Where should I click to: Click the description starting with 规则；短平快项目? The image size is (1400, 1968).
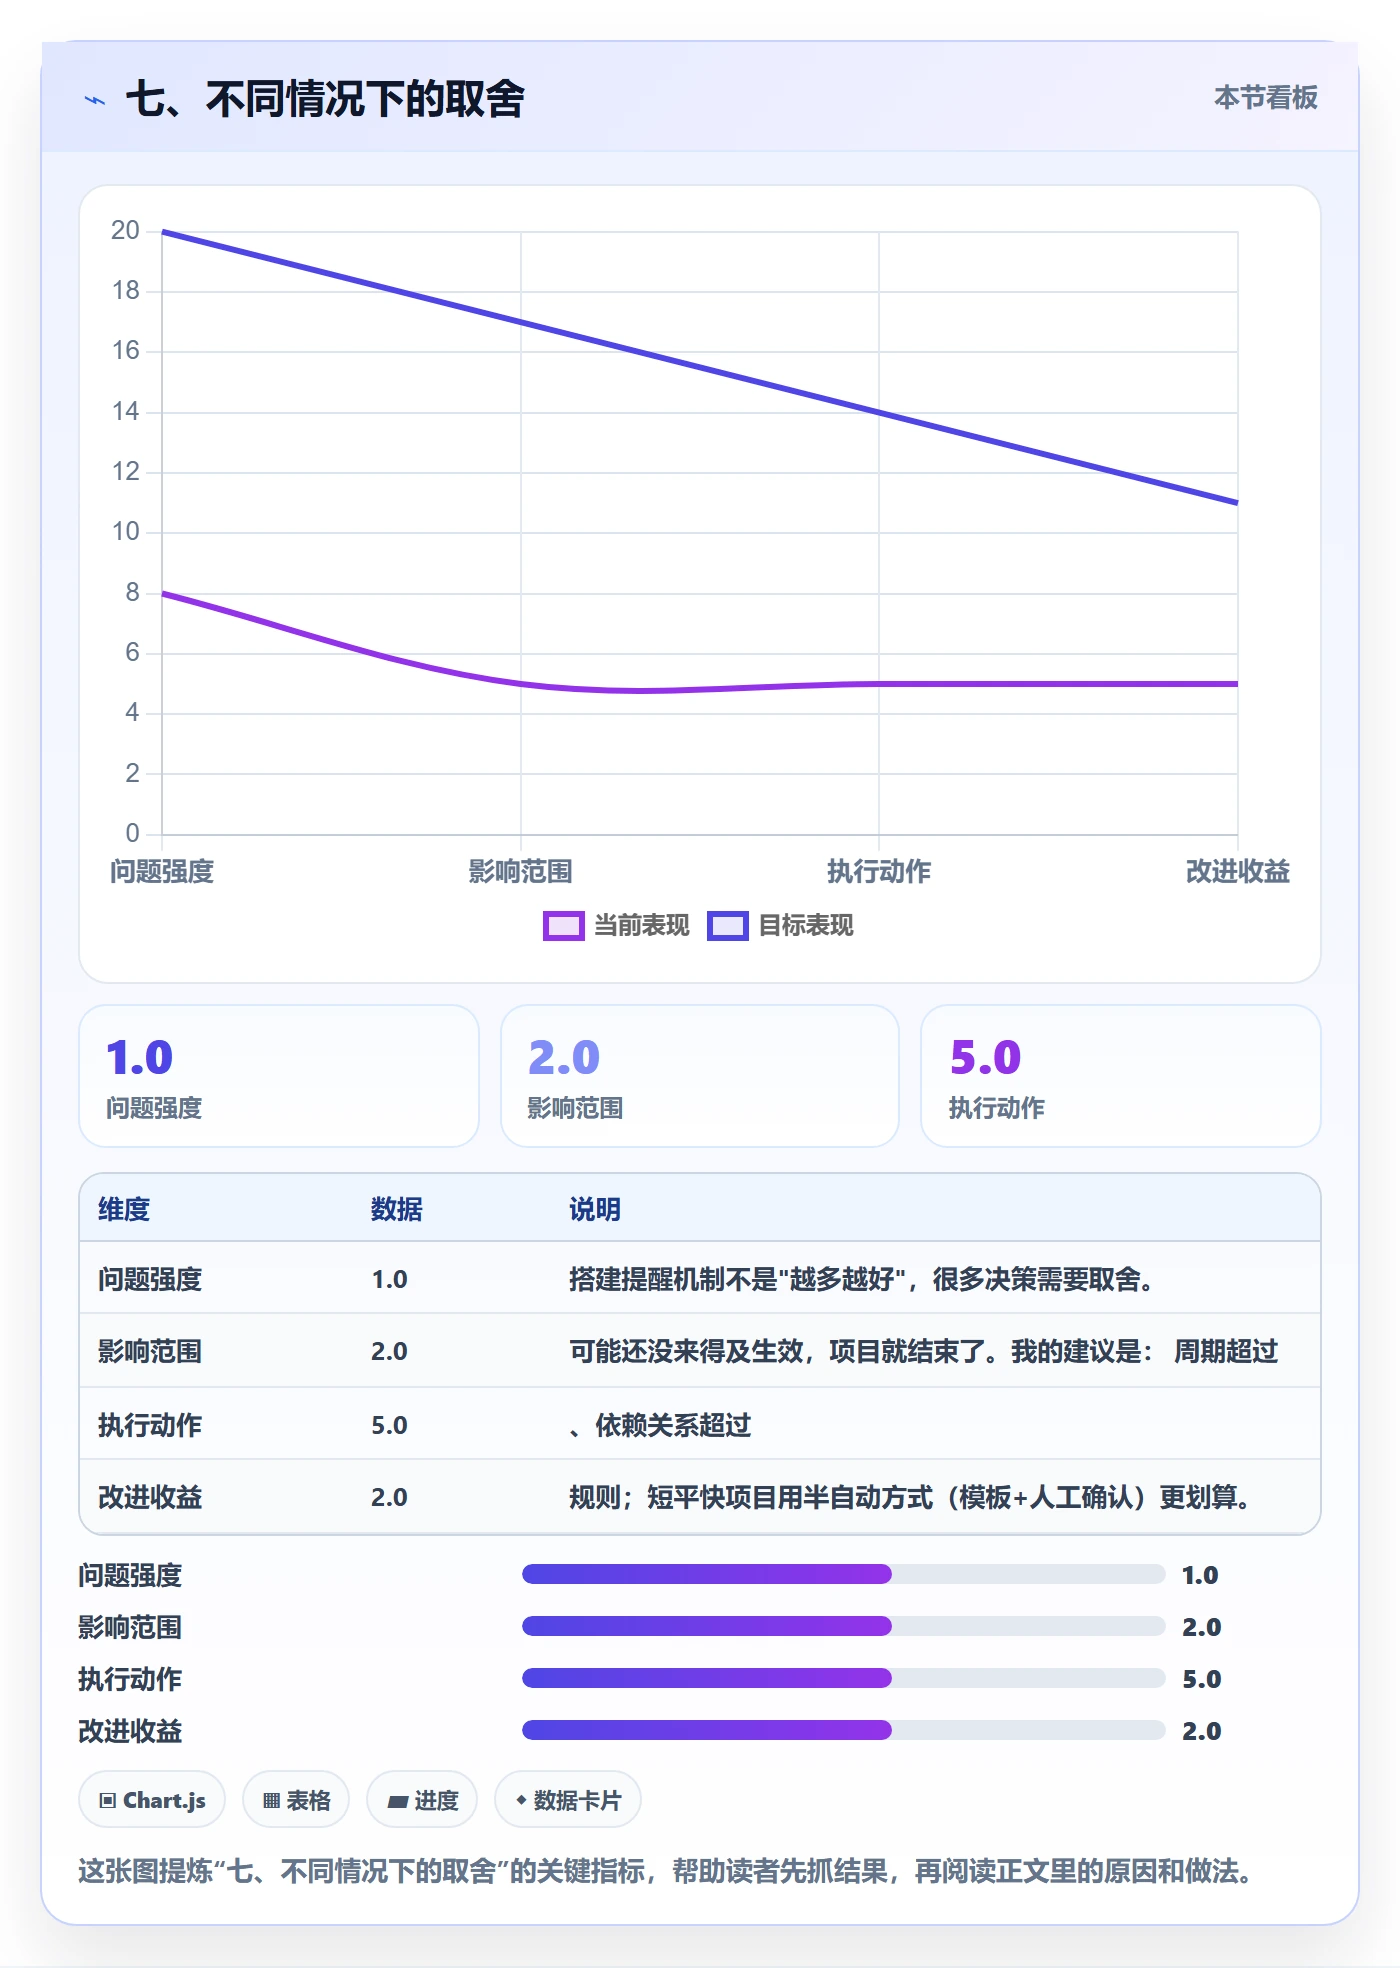pyautogui.click(x=910, y=1497)
